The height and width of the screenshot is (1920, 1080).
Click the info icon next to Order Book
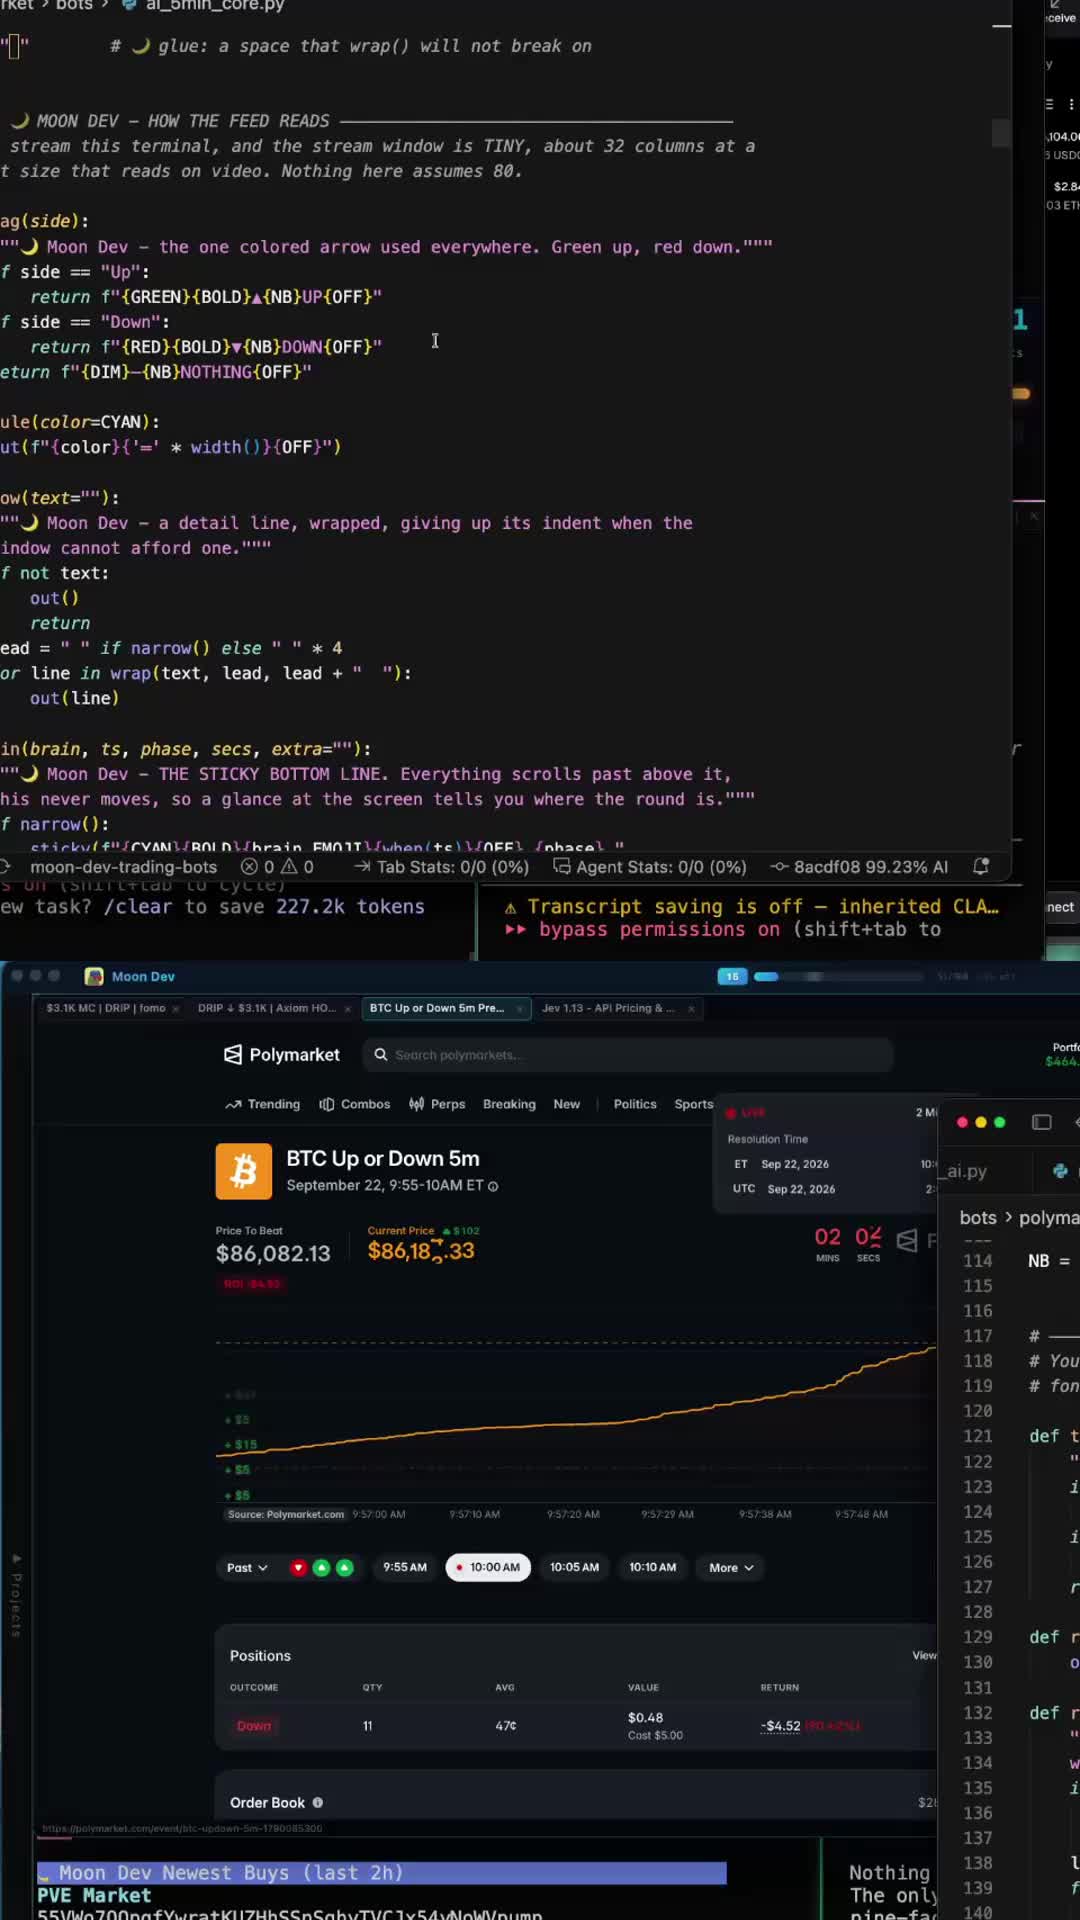click(x=318, y=1803)
